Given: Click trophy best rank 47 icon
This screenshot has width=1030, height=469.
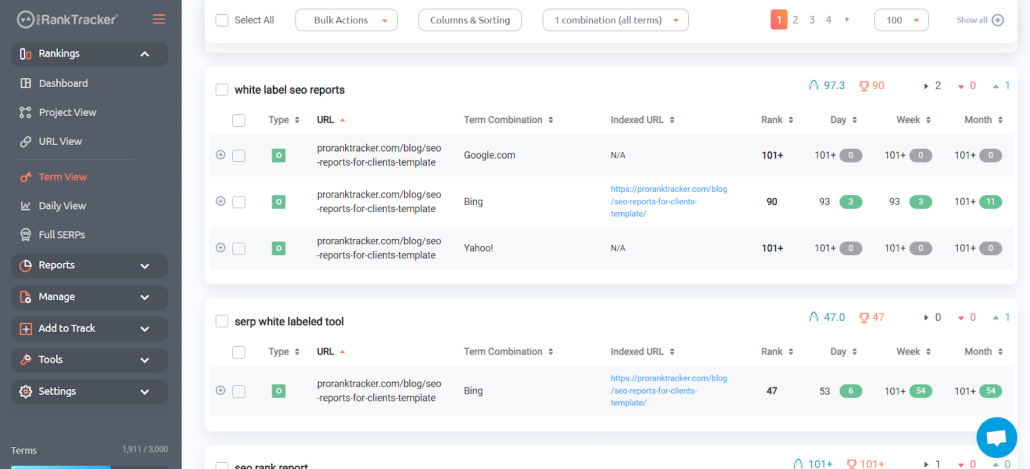Looking at the screenshot, I should point(863,317).
